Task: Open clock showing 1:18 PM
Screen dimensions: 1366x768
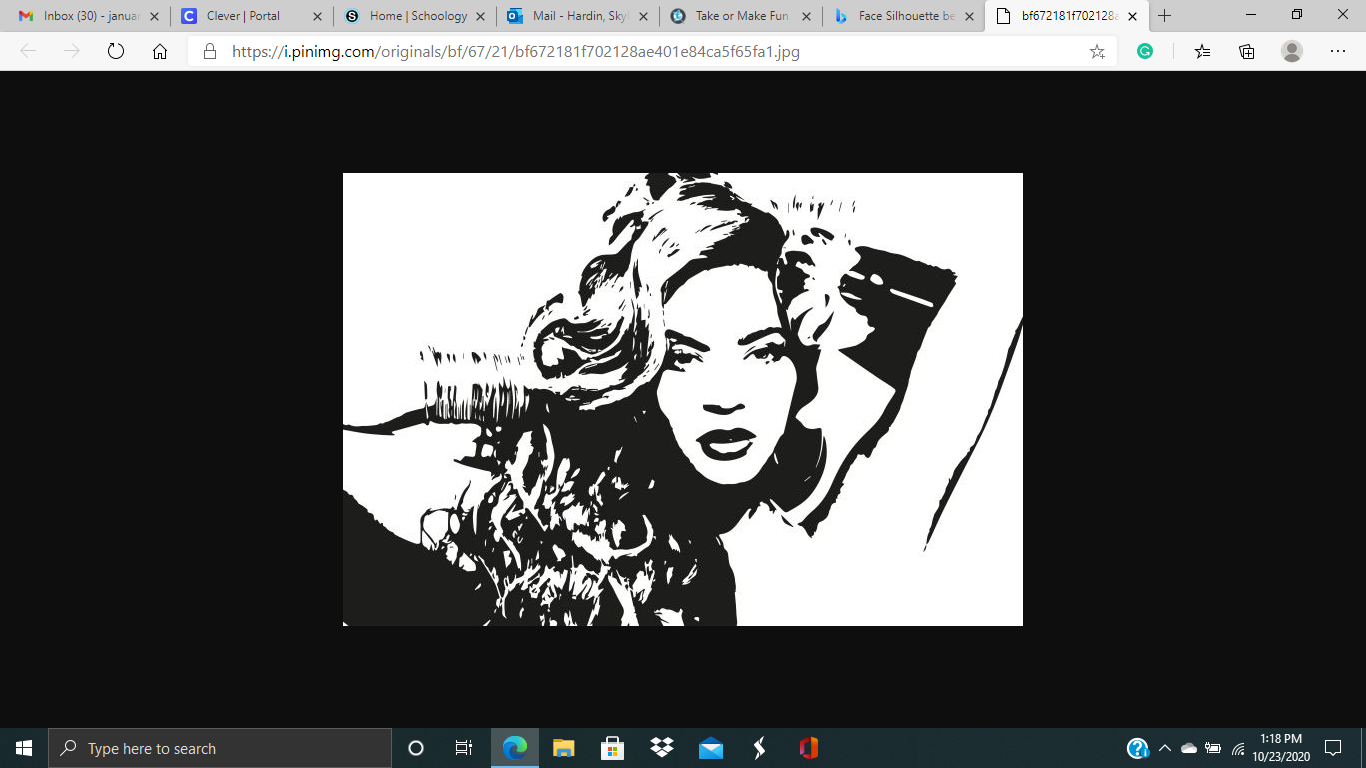Action: pos(1281,748)
